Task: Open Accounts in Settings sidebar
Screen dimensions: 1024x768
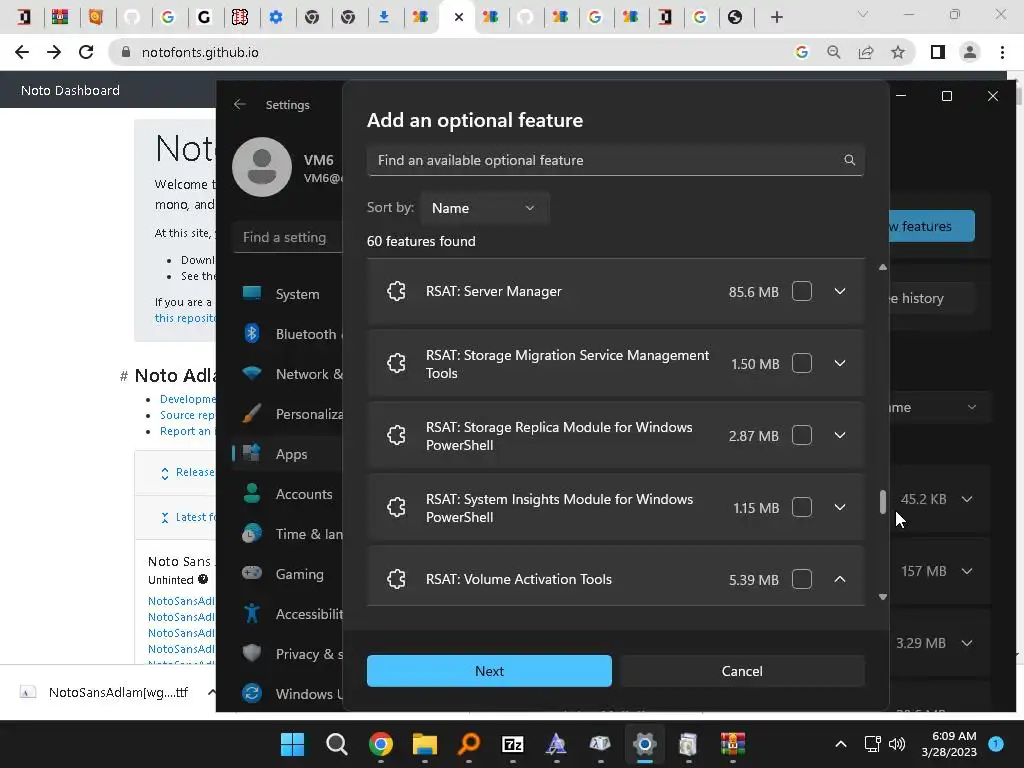Action: 287,494
